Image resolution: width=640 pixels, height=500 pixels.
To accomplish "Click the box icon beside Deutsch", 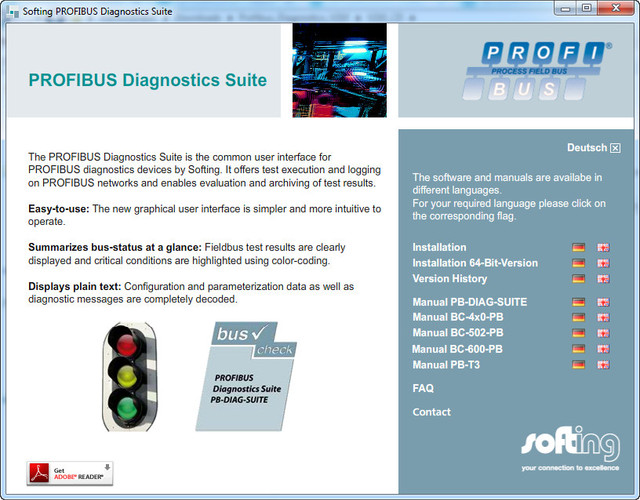I will click(x=615, y=148).
